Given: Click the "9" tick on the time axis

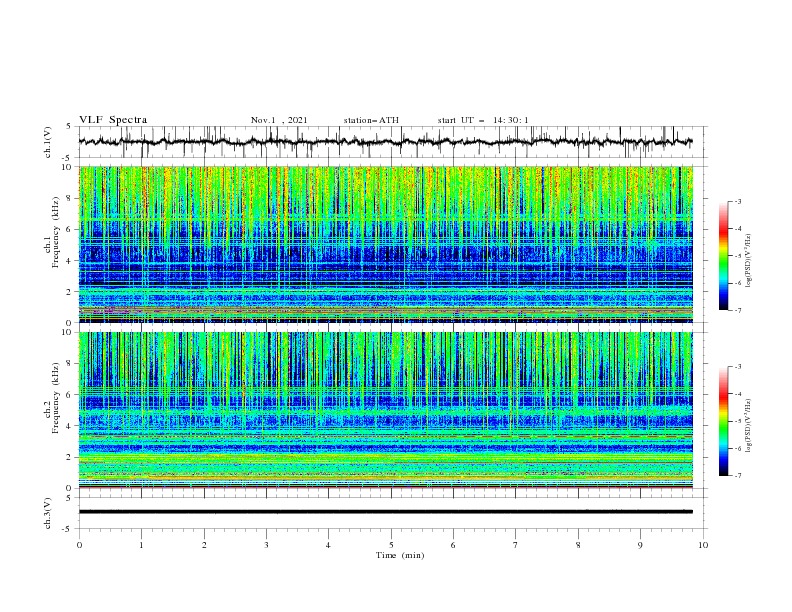Looking at the screenshot, I should (x=640, y=545).
